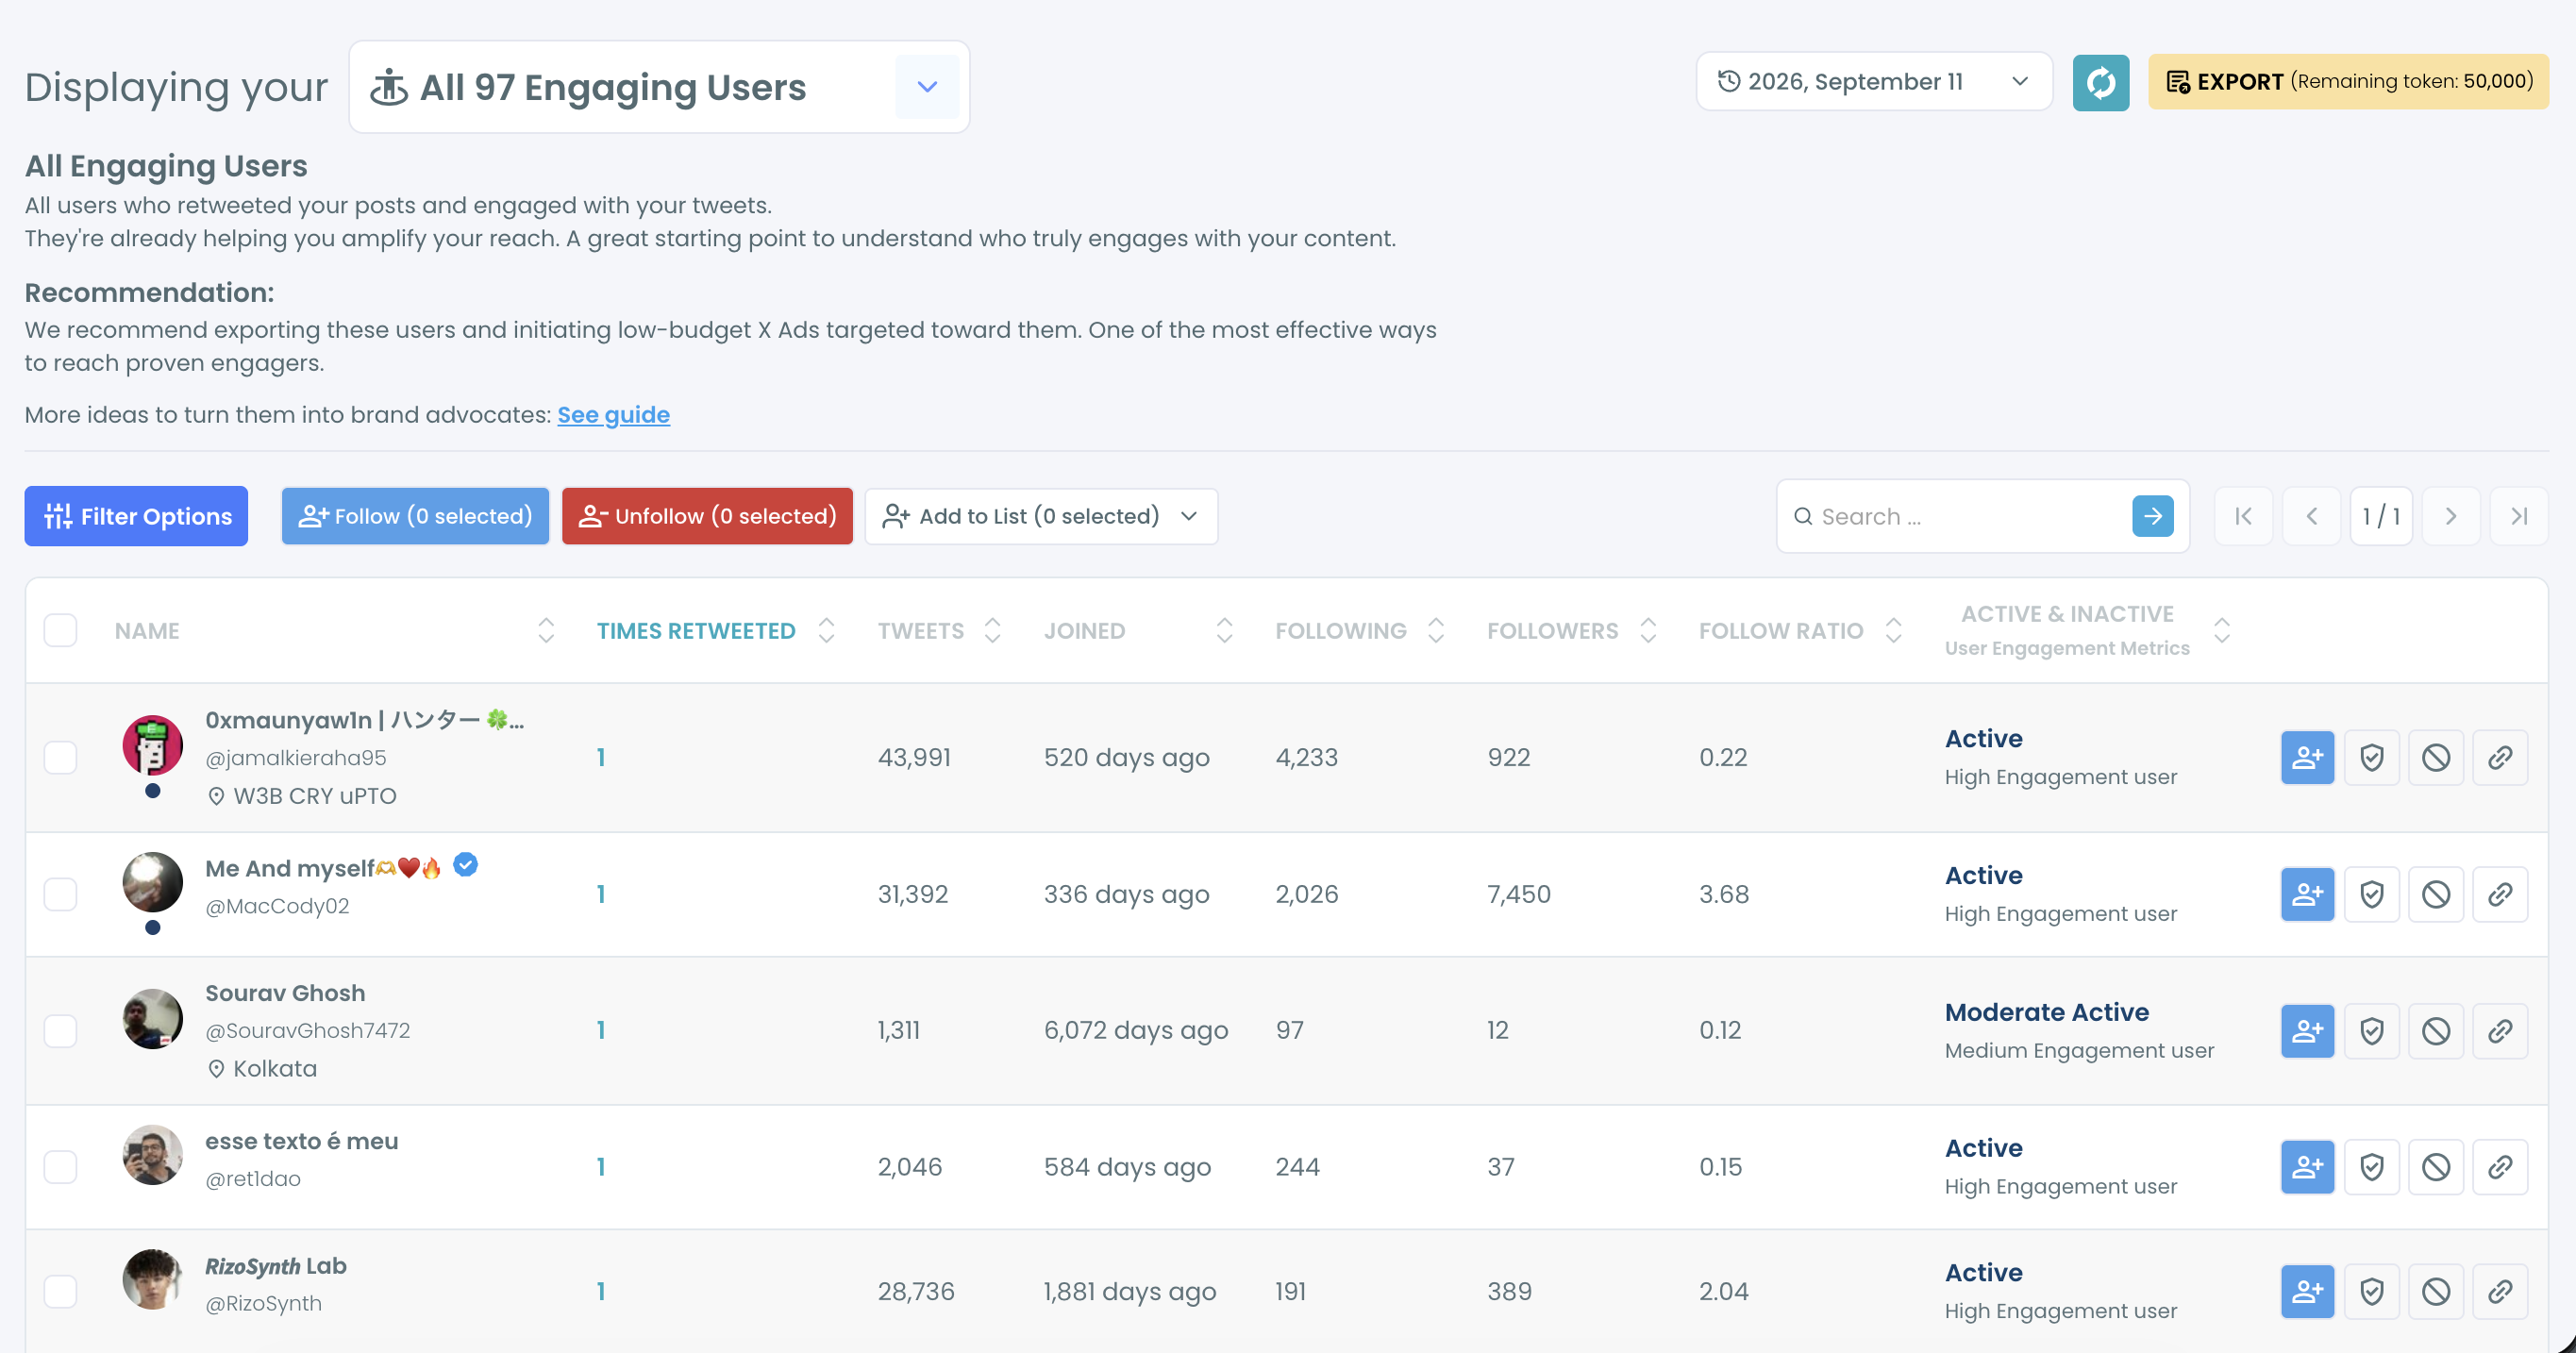
Task: Open the 2026, September 11 date dropdown
Action: pyautogui.click(x=1873, y=82)
